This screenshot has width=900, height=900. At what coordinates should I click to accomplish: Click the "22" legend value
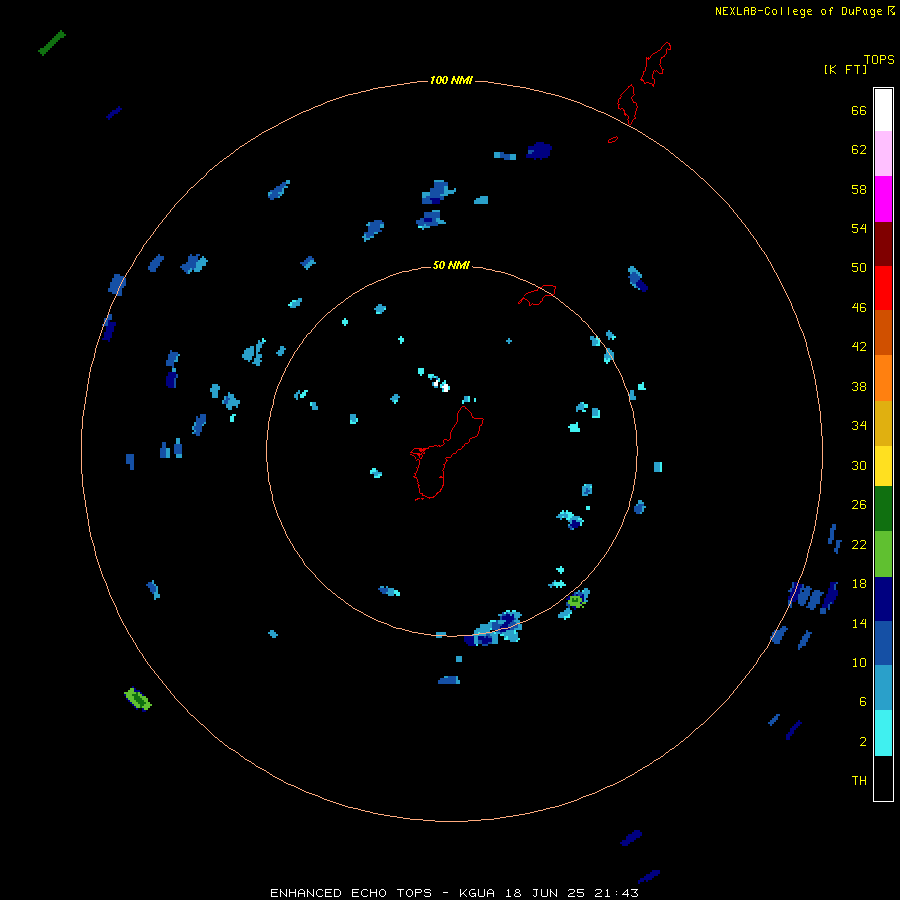coord(859,545)
